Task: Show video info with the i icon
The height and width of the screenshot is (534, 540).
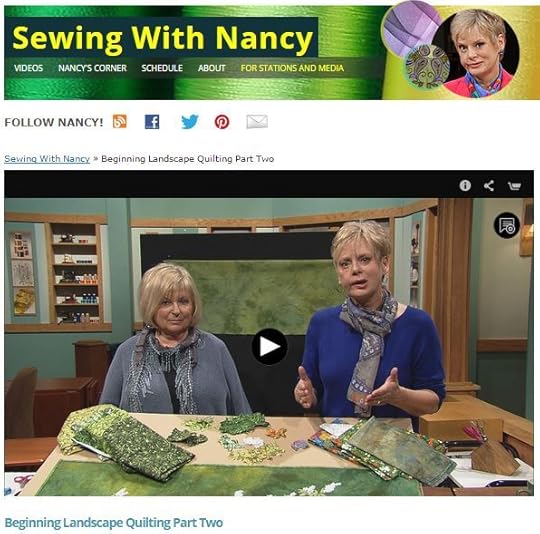Action: (x=465, y=186)
